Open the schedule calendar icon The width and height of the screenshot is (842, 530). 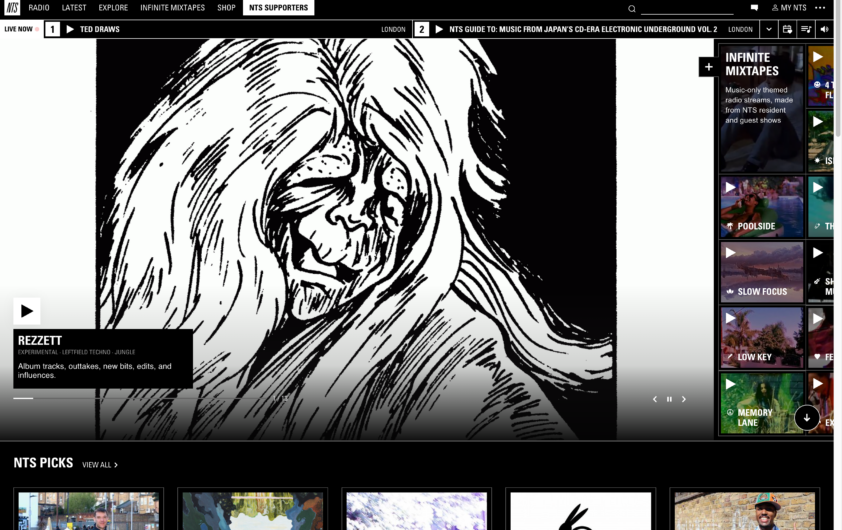click(x=787, y=29)
